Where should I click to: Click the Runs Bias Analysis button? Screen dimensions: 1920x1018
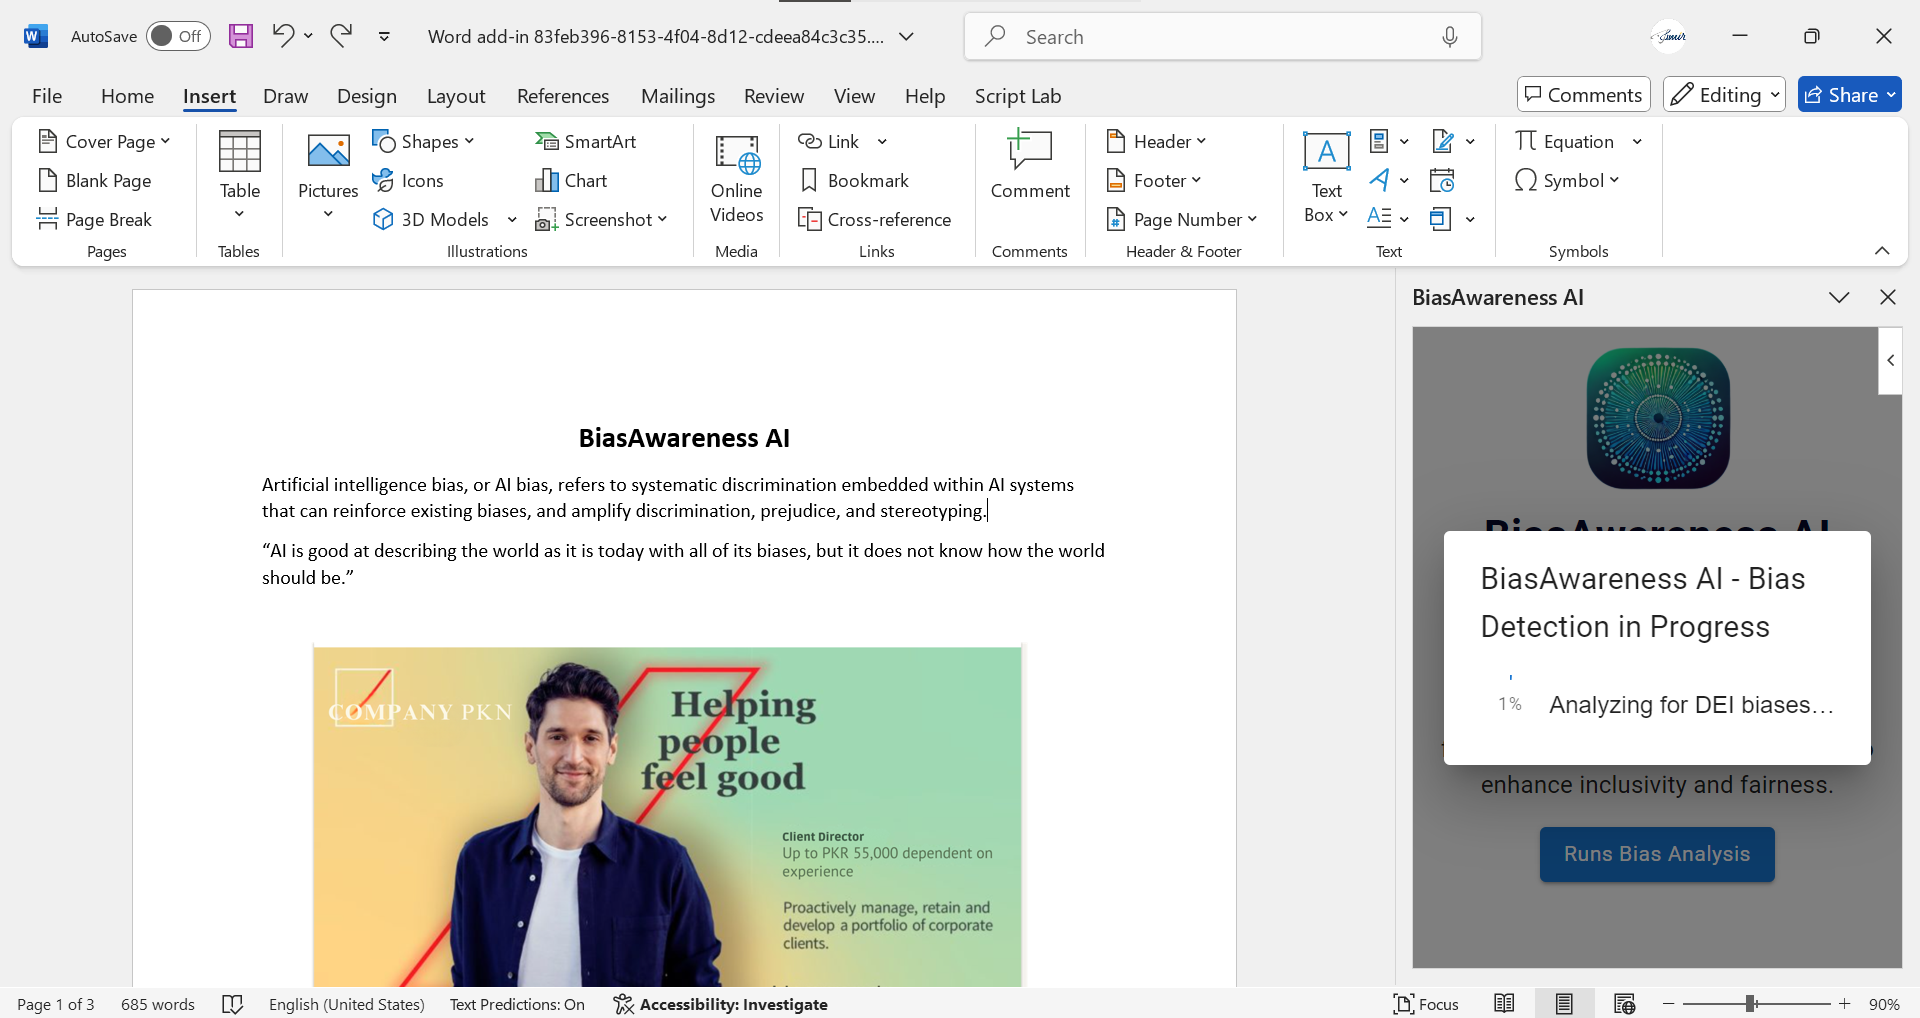point(1656,854)
